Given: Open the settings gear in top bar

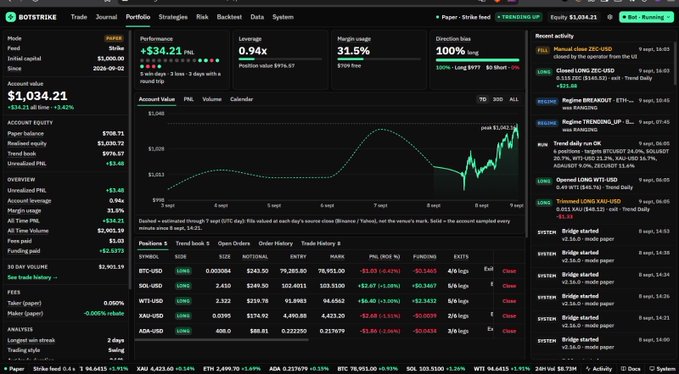Looking at the screenshot, I should pyautogui.click(x=610, y=17).
